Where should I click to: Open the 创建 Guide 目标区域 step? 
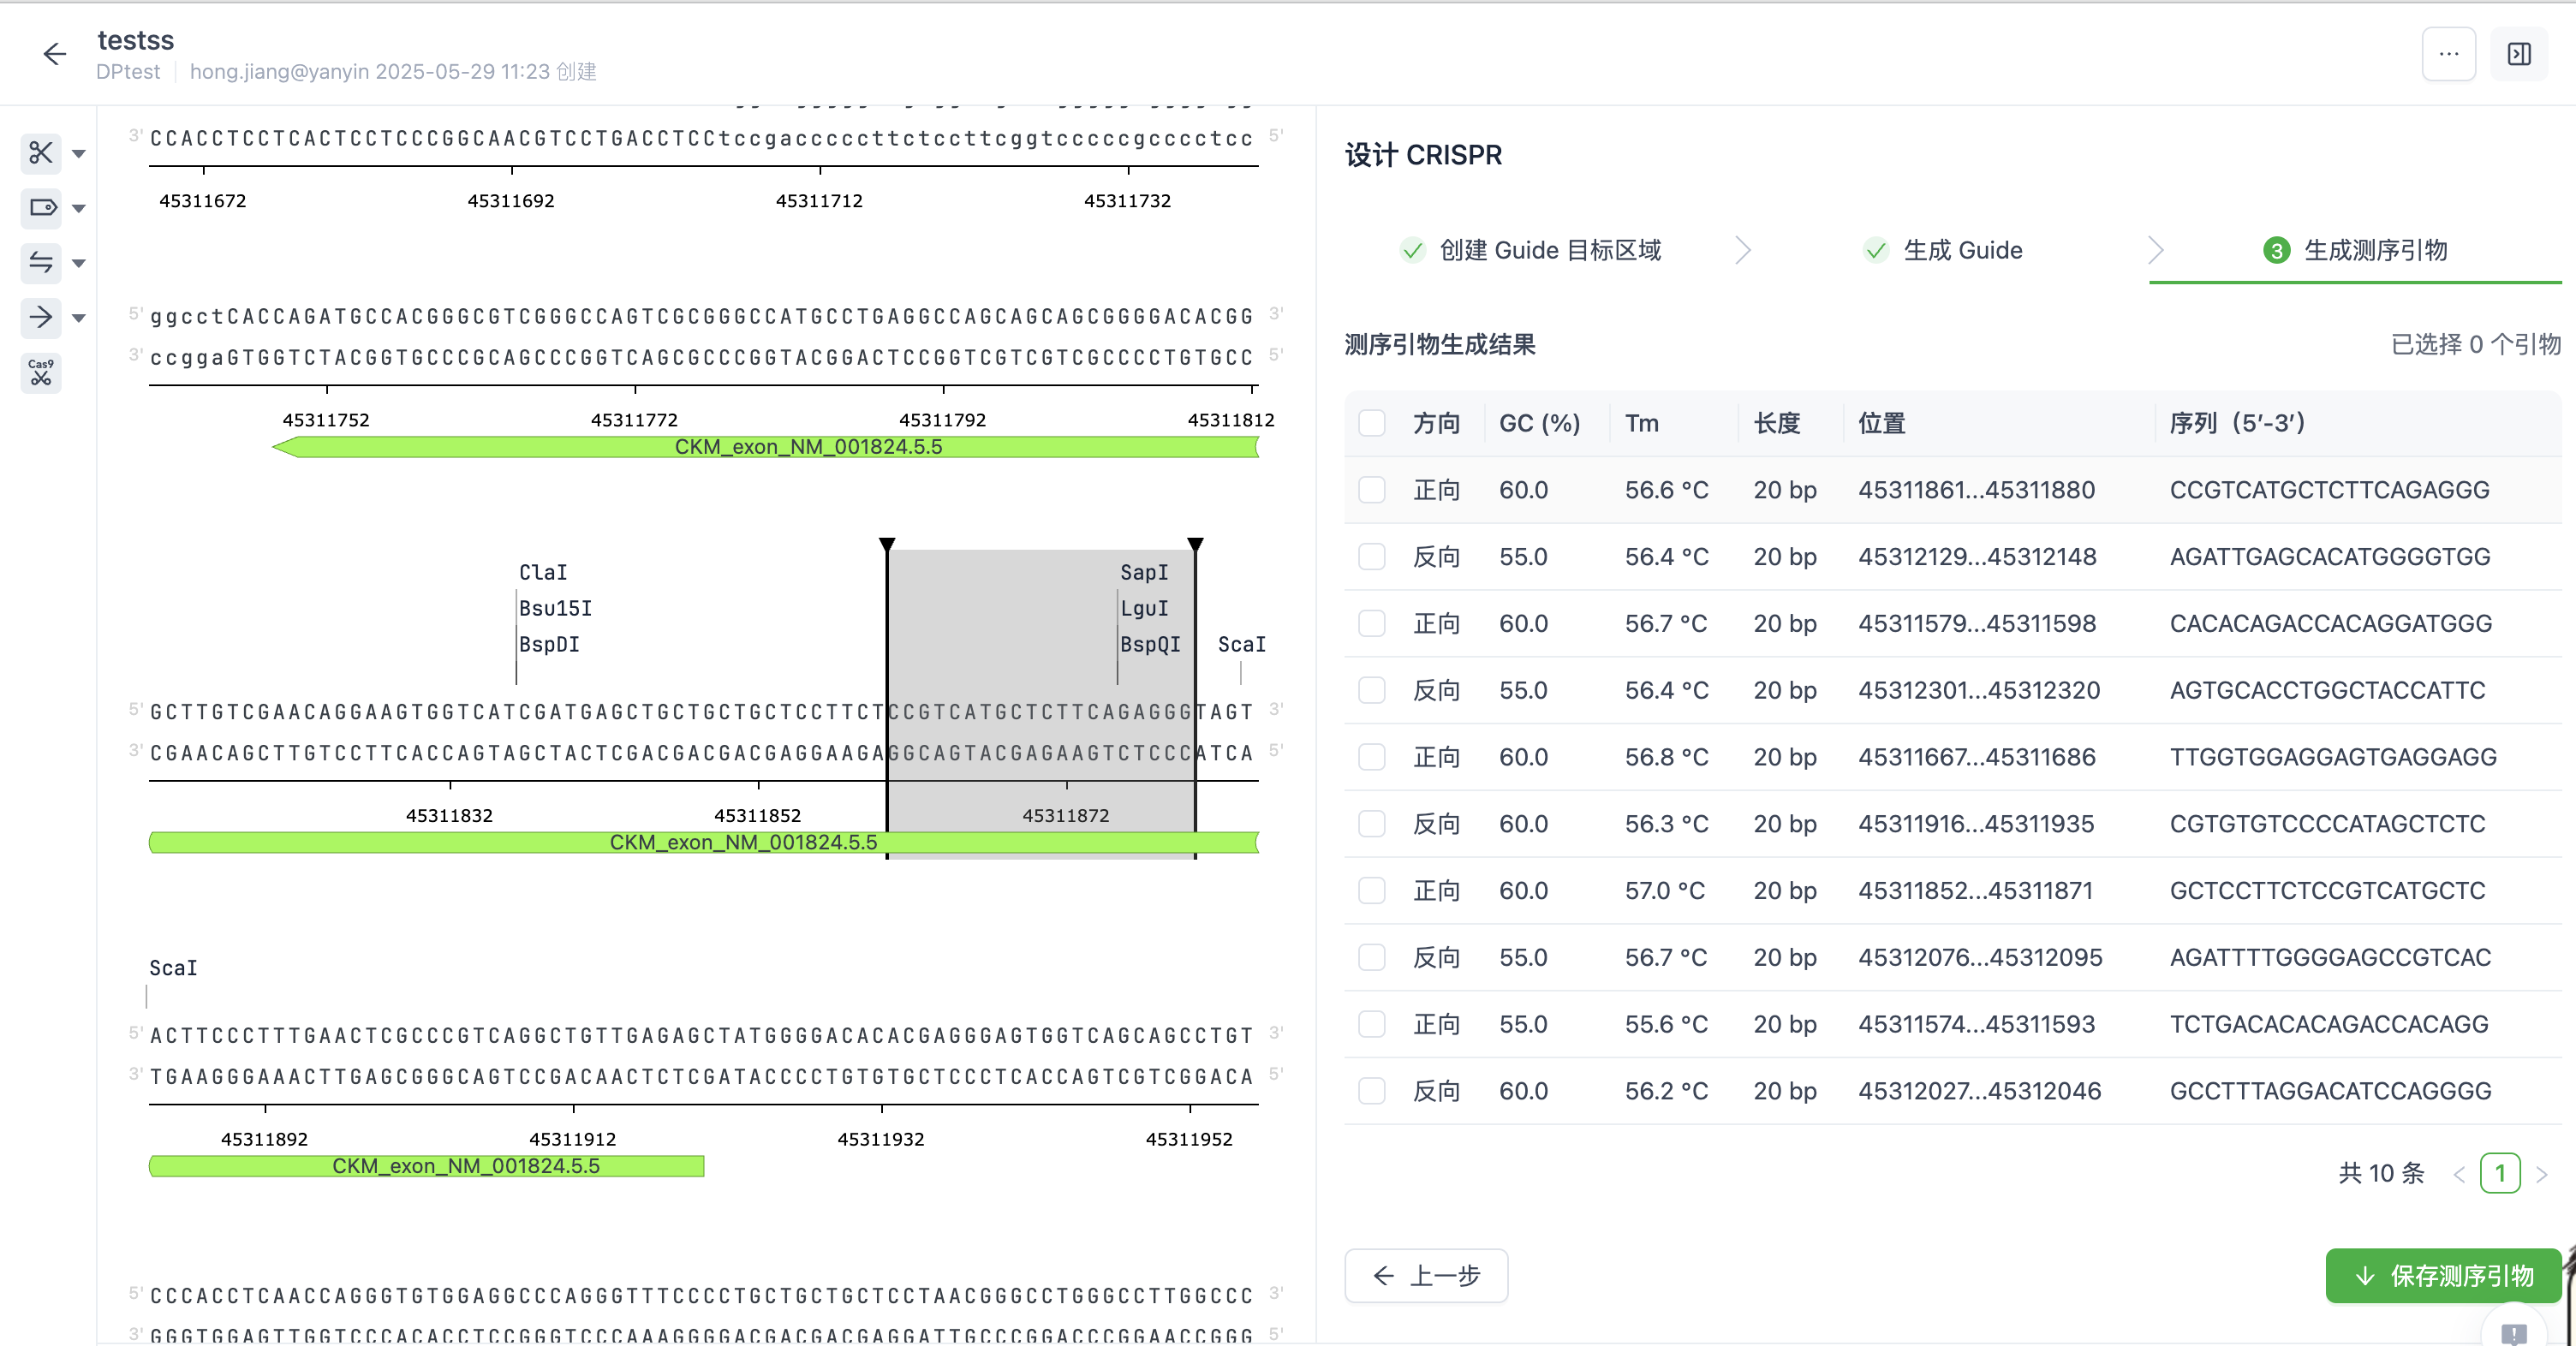[1530, 250]
